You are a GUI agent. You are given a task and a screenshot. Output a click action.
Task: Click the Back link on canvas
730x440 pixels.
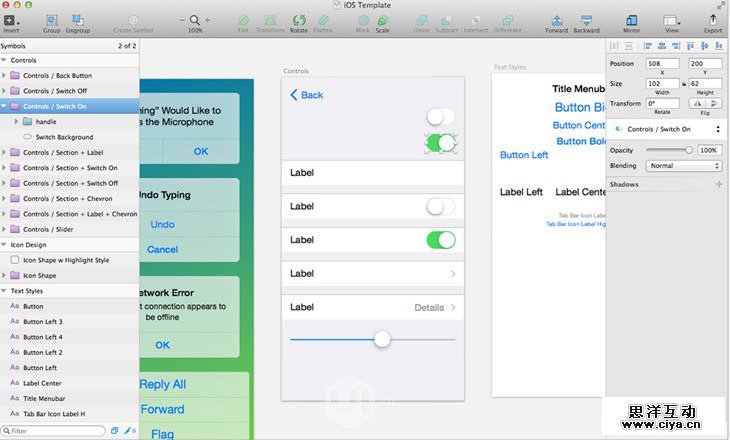coord(307,95)
